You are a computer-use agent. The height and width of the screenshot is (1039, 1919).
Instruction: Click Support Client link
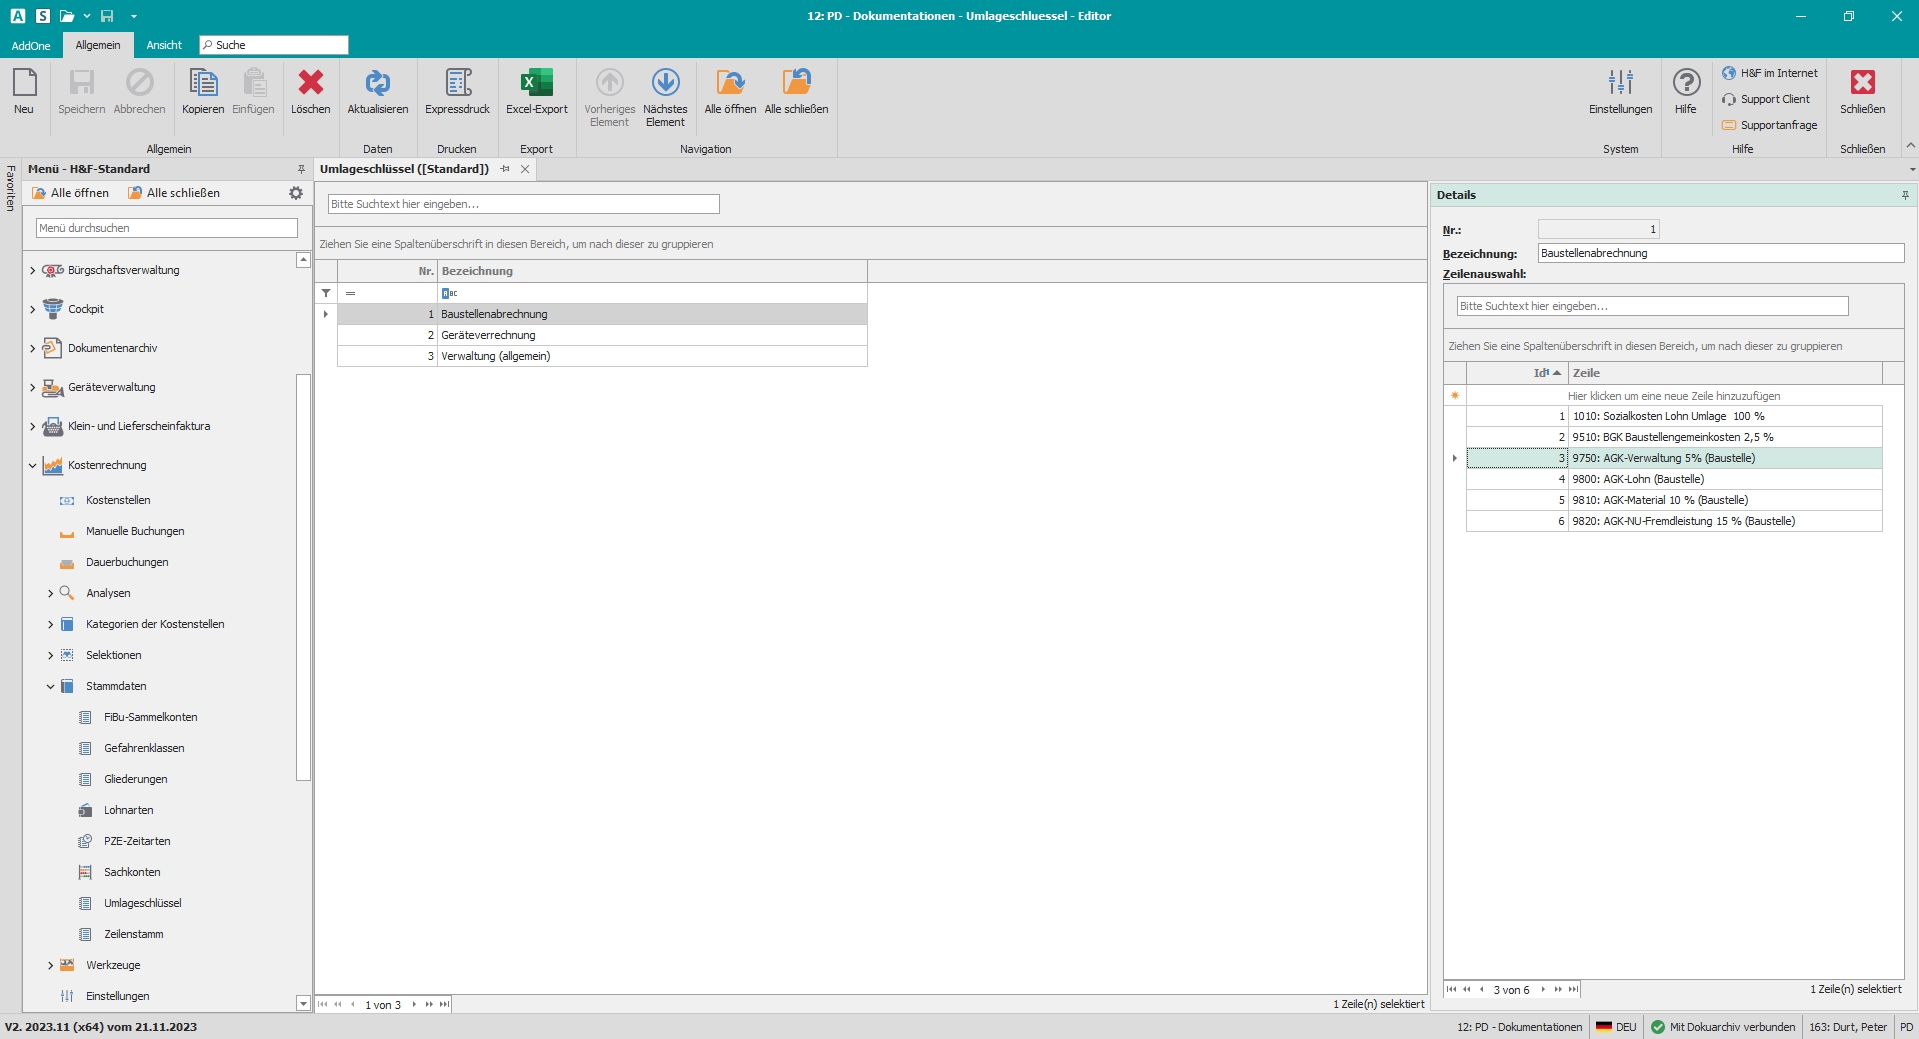click(1774, 99)
